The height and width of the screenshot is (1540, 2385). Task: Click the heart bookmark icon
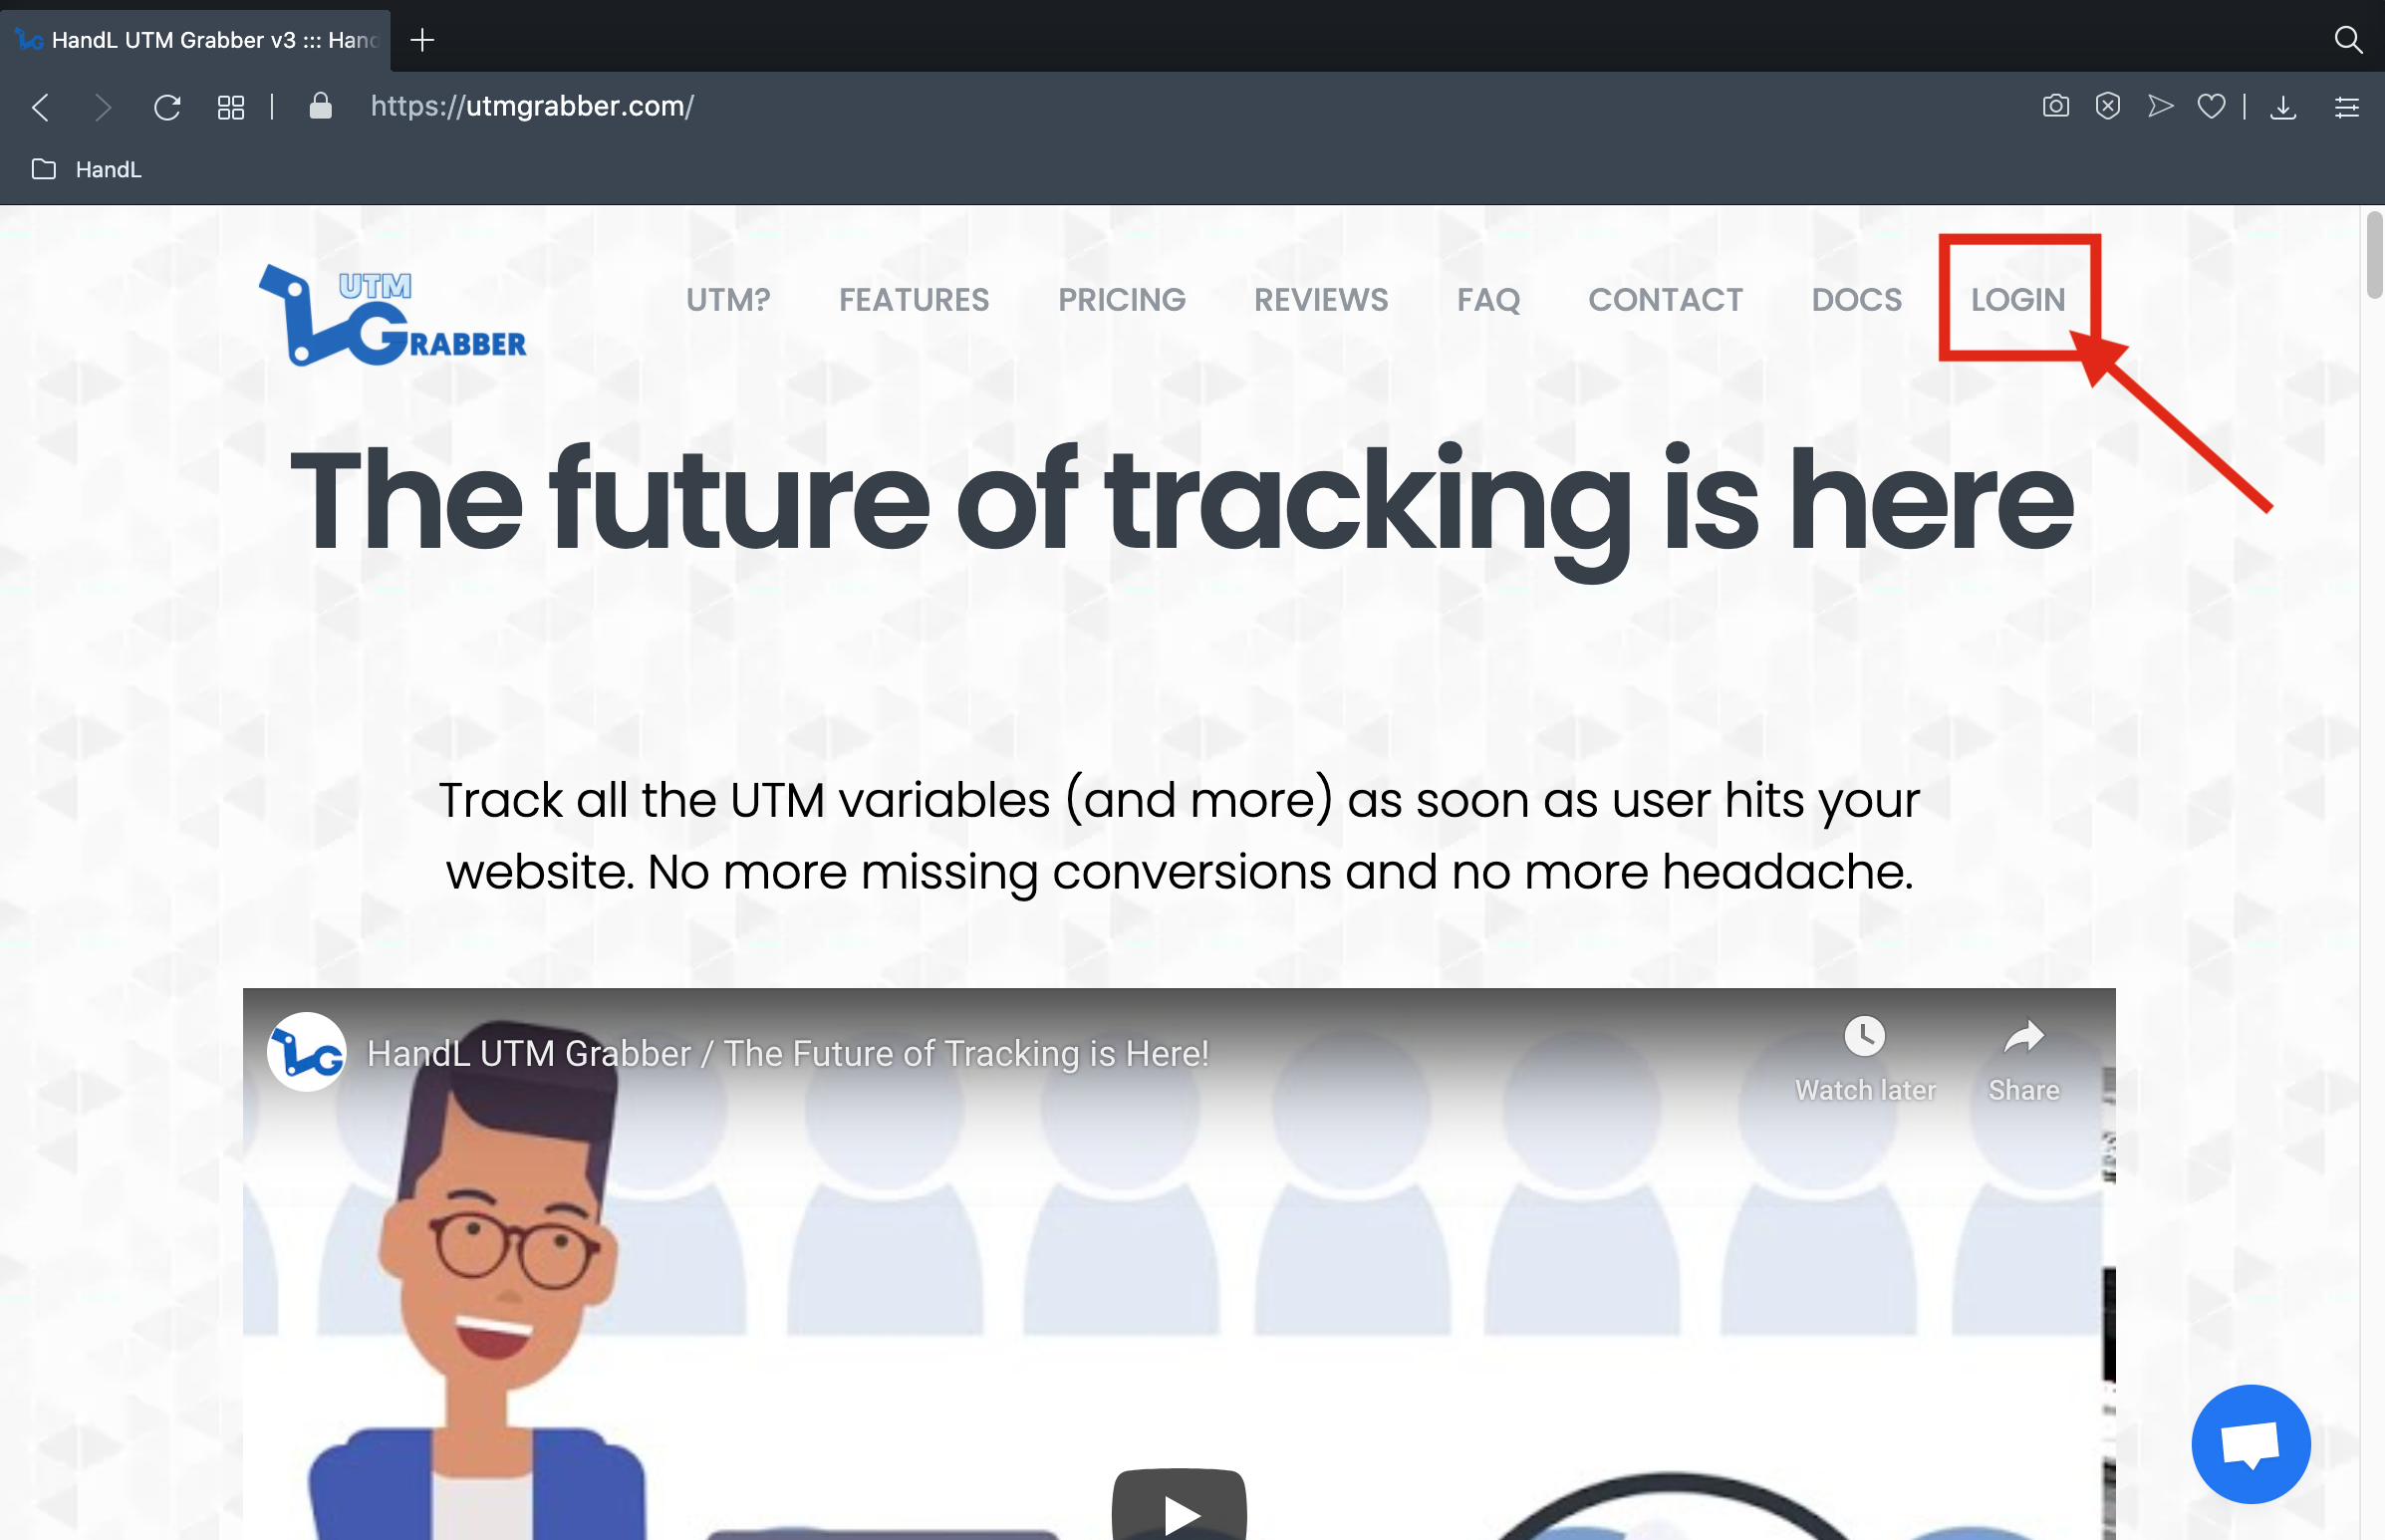[x=2211, y=106]
